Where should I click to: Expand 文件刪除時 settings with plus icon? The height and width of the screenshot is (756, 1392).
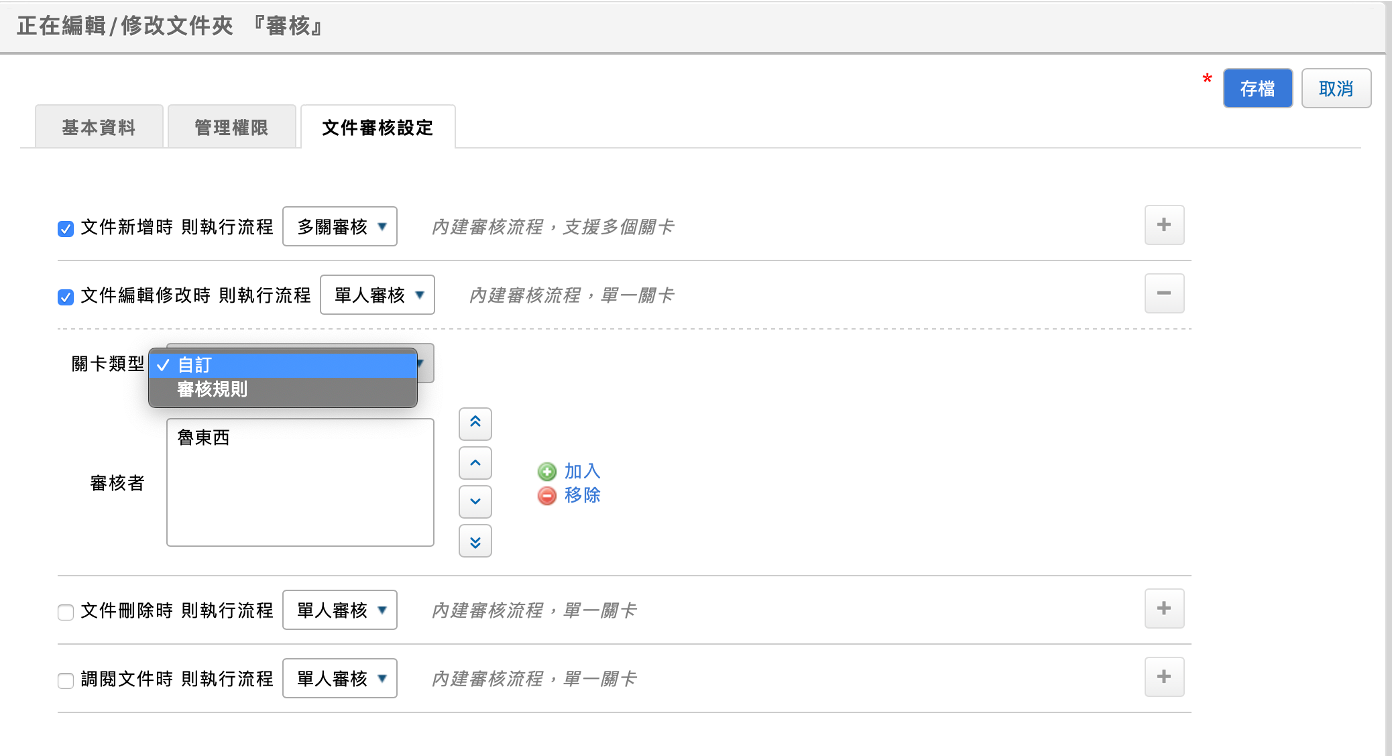tap(1164, 609)
